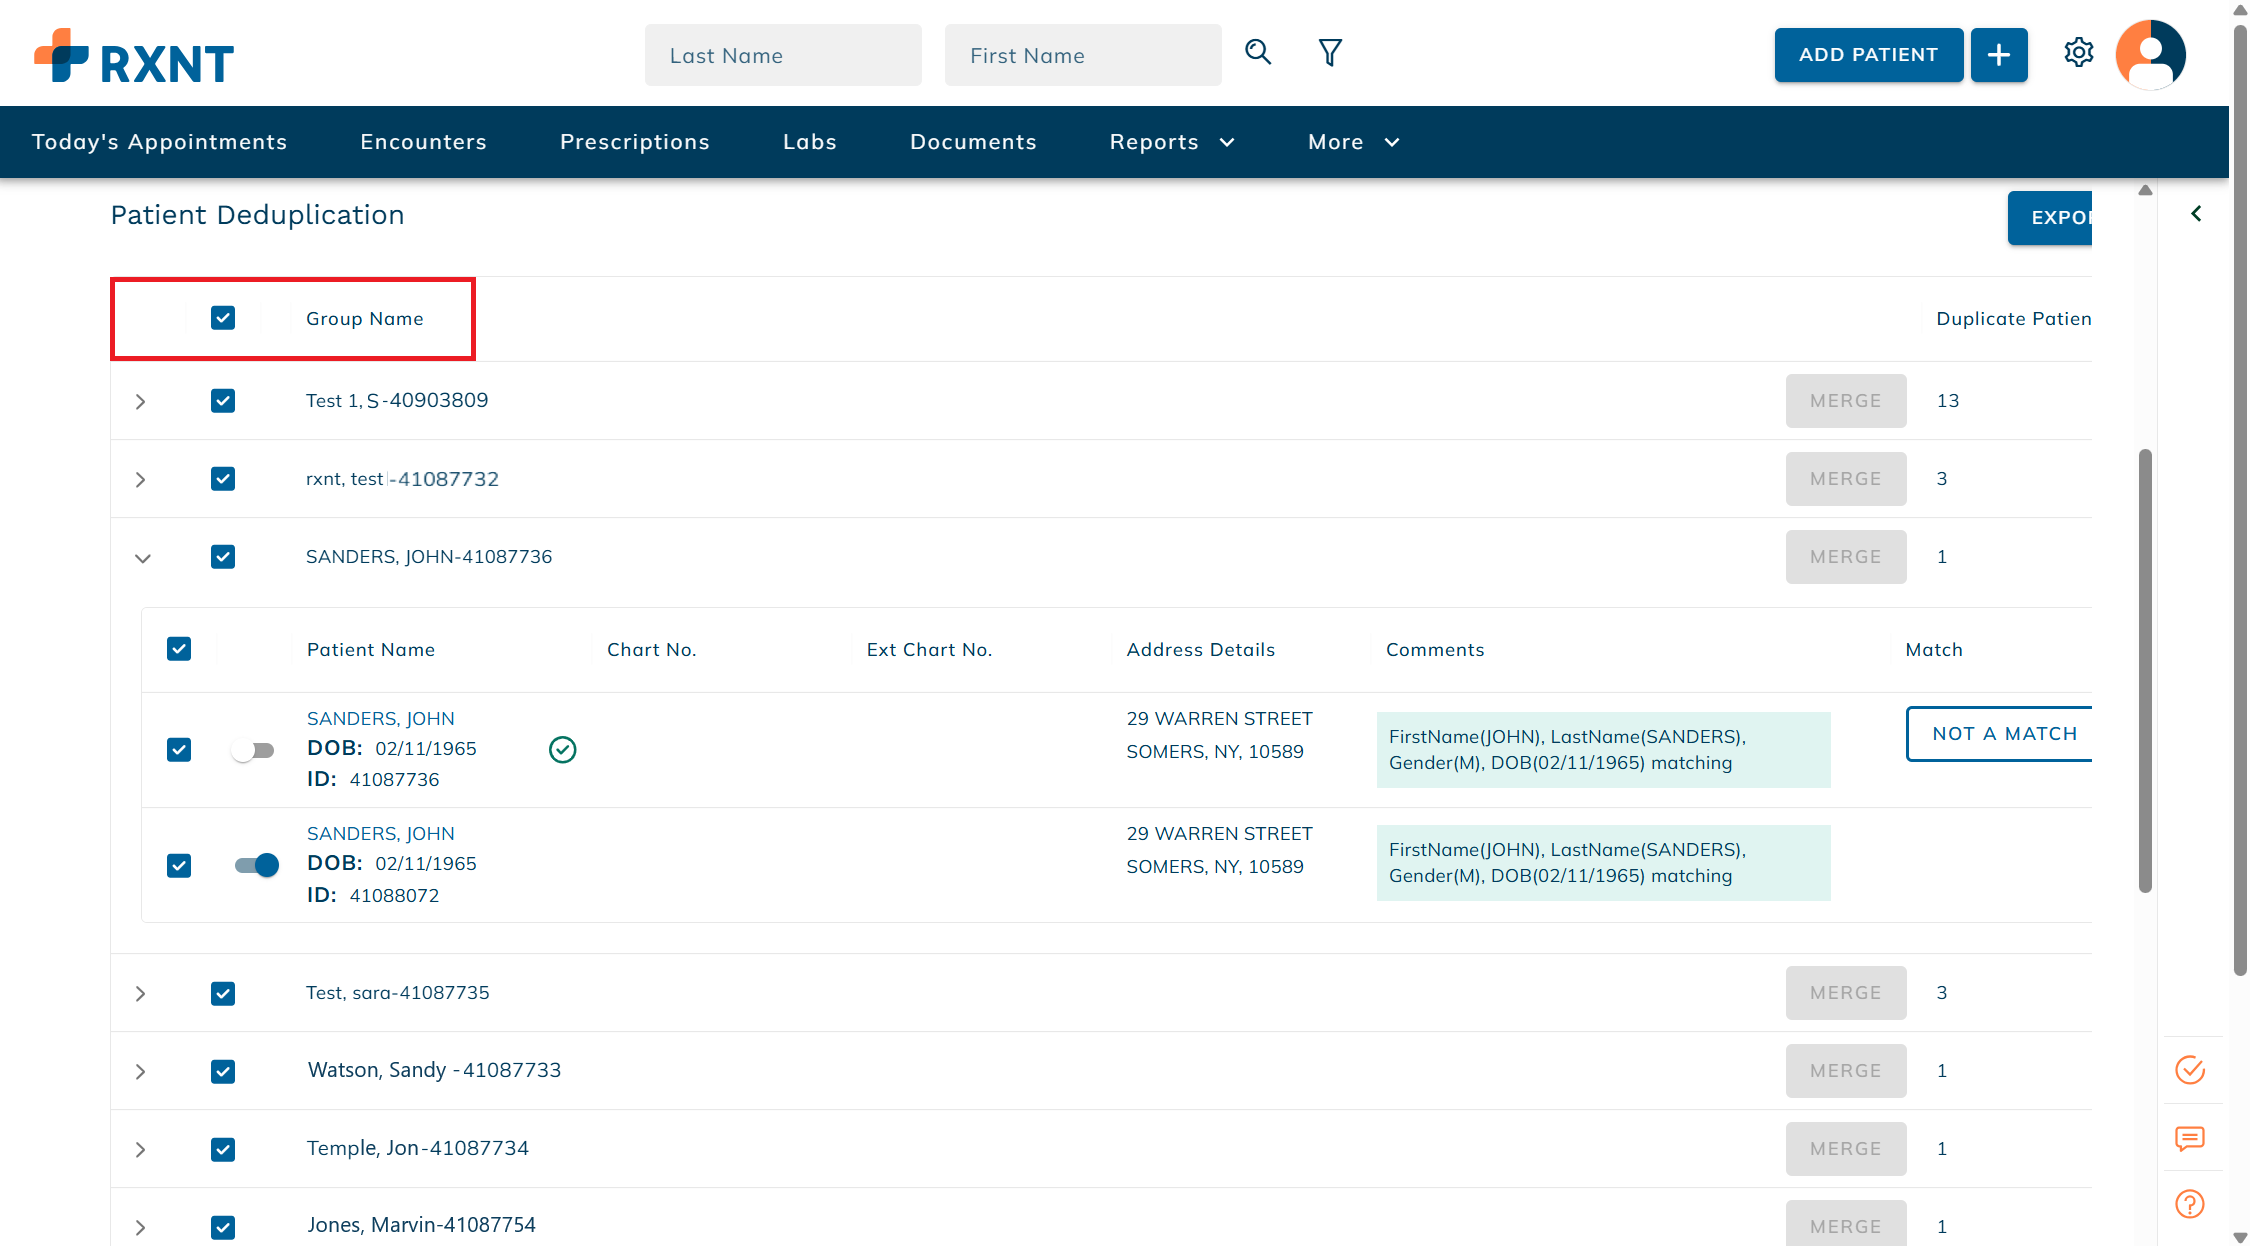
Task: Uncheck the Group Name select-all checkbox
Action: click(x=223, y=318)
